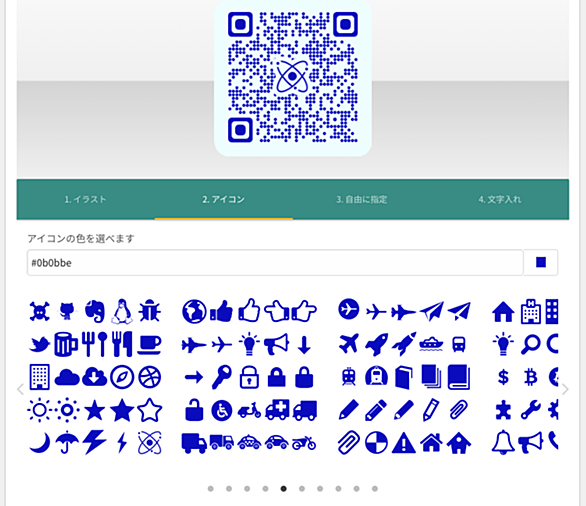Go to previous icon page arrow
Viewport: 586px width, 506px height.
21,389
